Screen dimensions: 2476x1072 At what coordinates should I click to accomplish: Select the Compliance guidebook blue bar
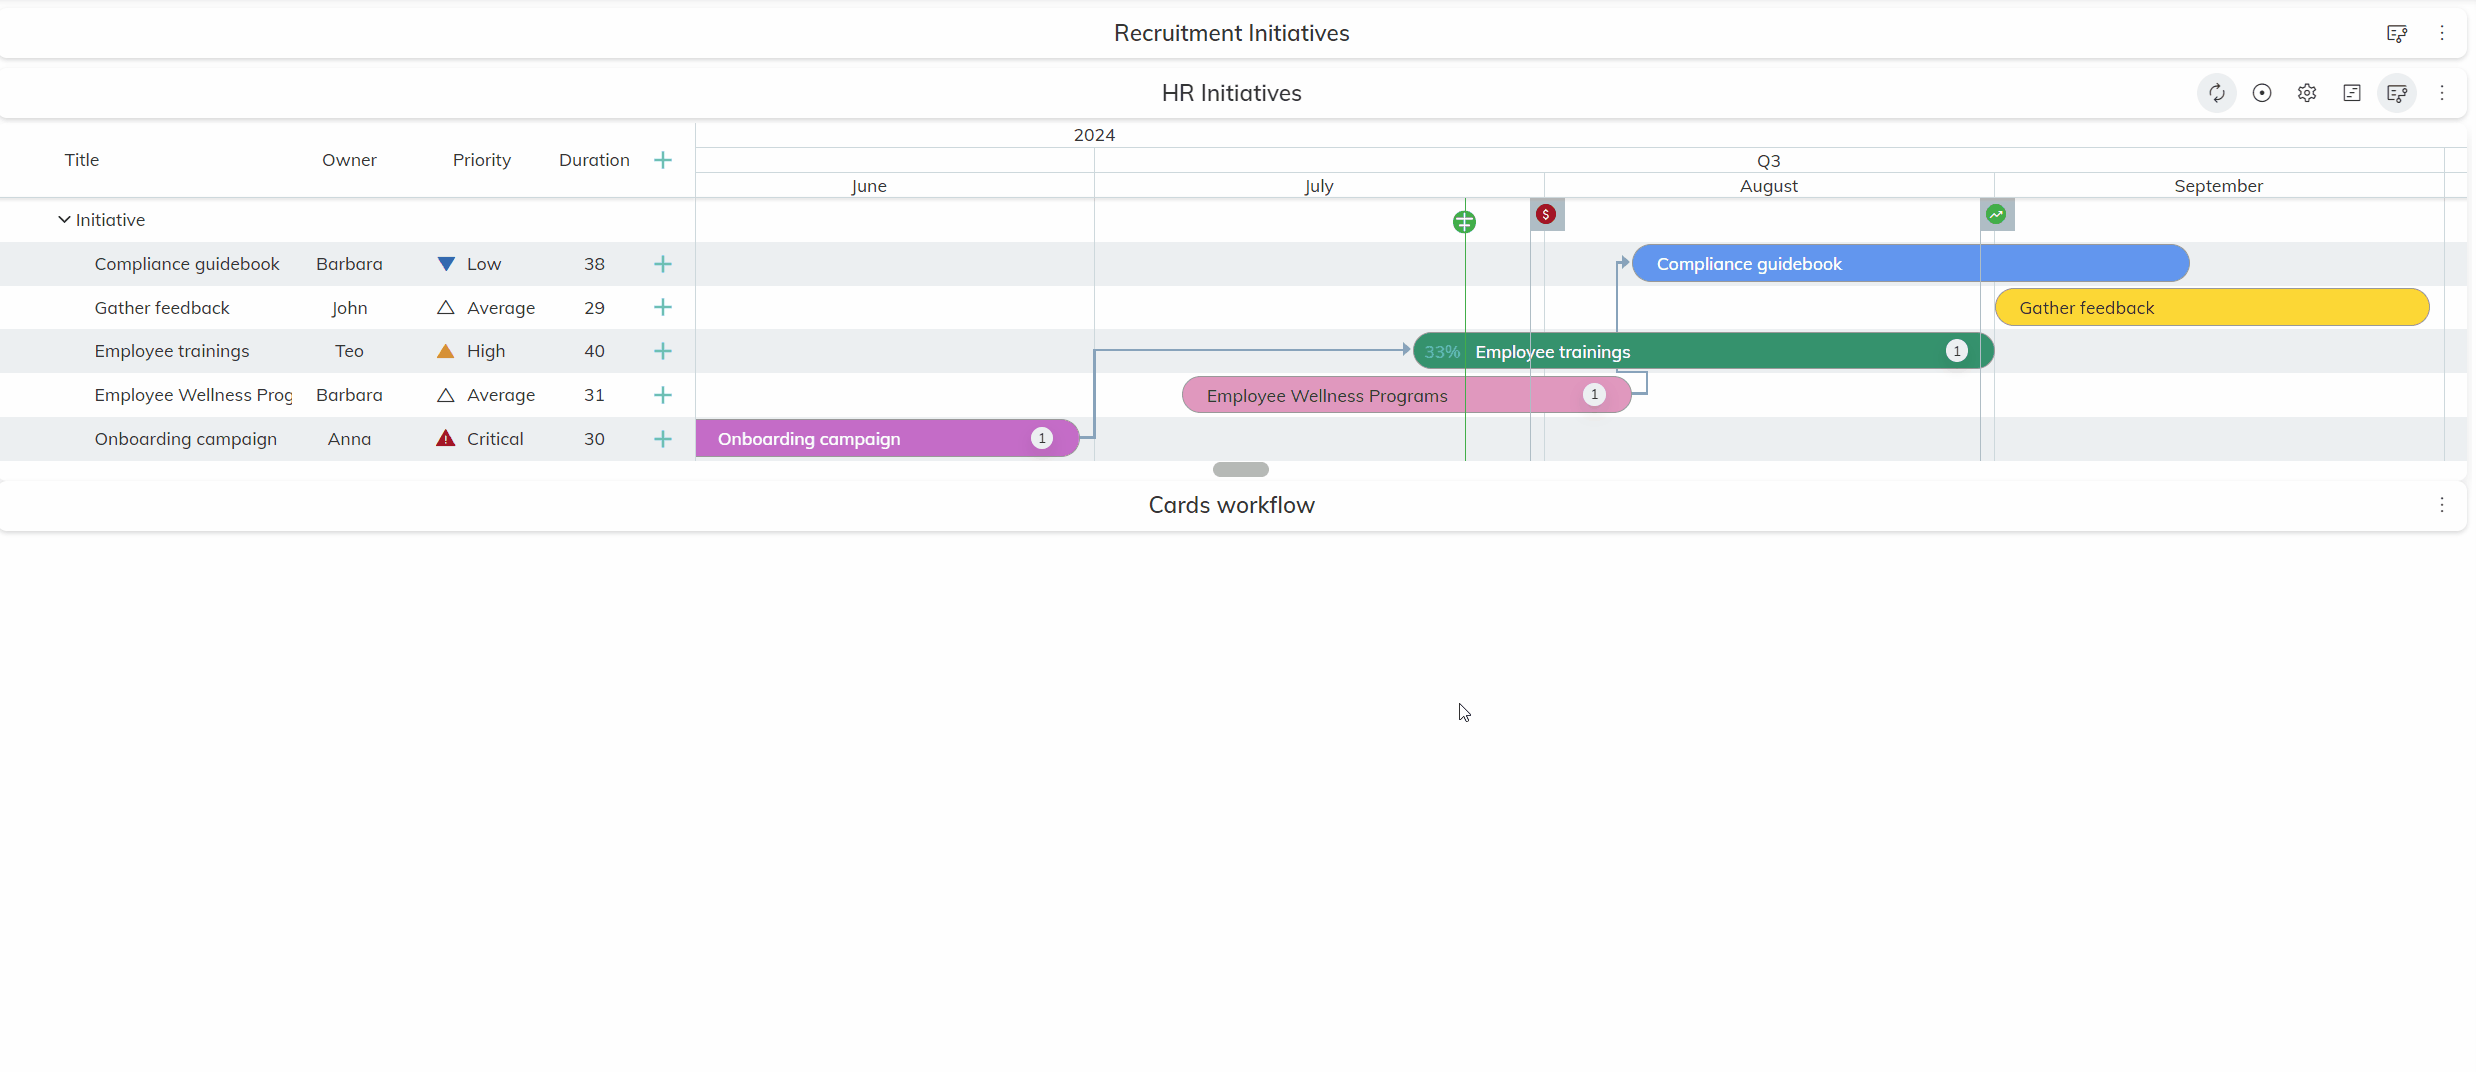pyautogui.click(x=1911, y=264)
